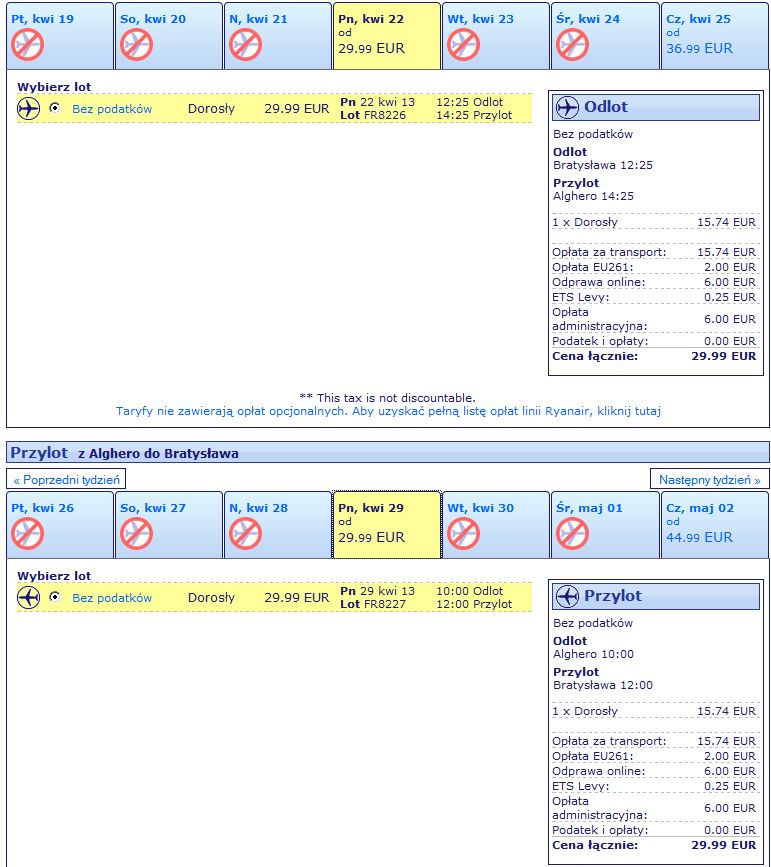771x867 pixels.
Task: Open the Pt, kwi 19 date tab
Action: [x=60, y=36]
